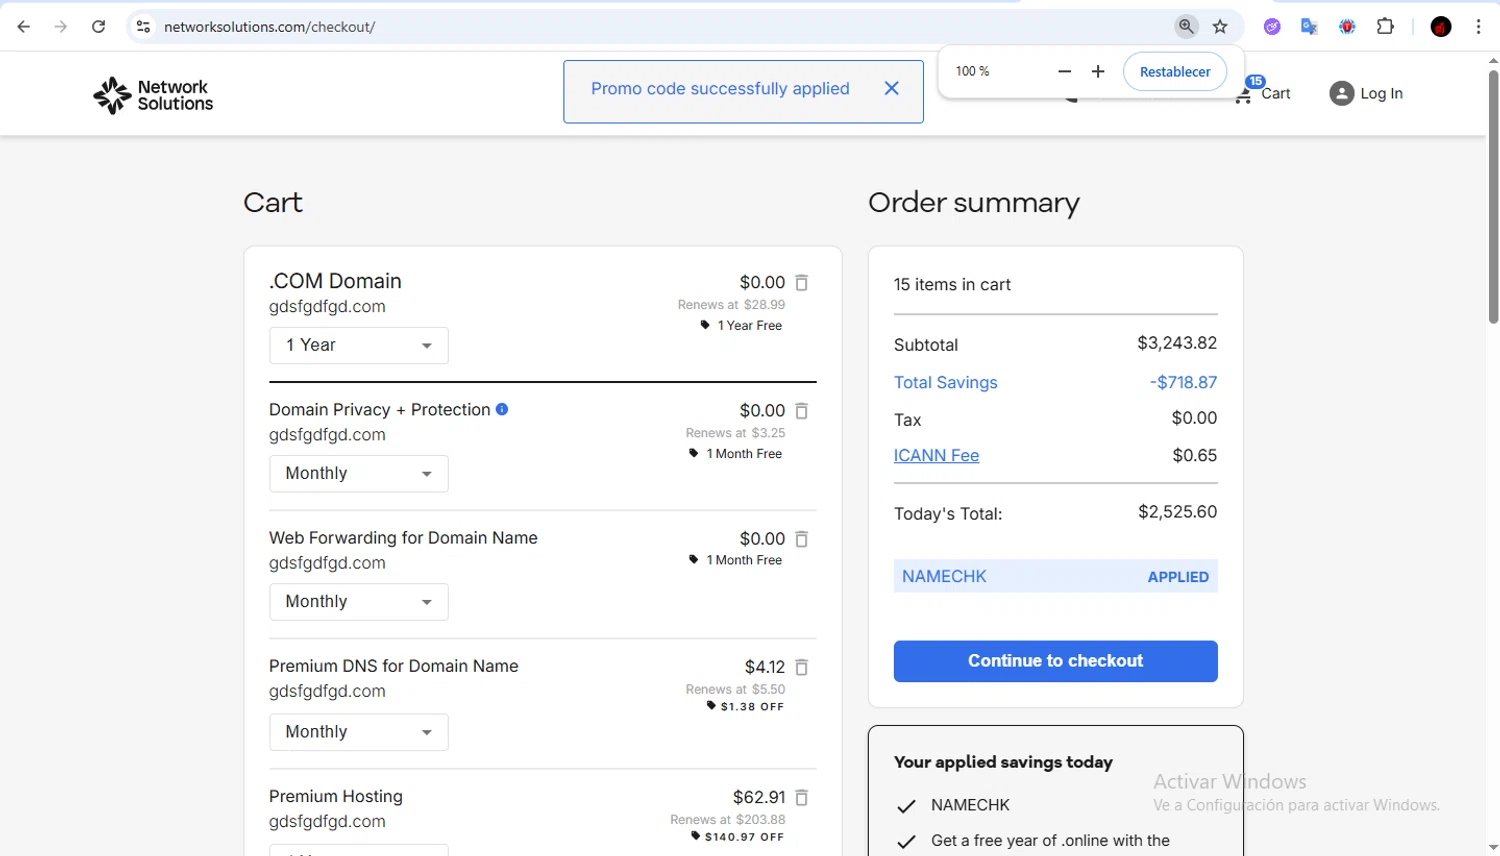
Task: Expand Domain Privacy Monthly billing dropdown
Action: (358, 474)
